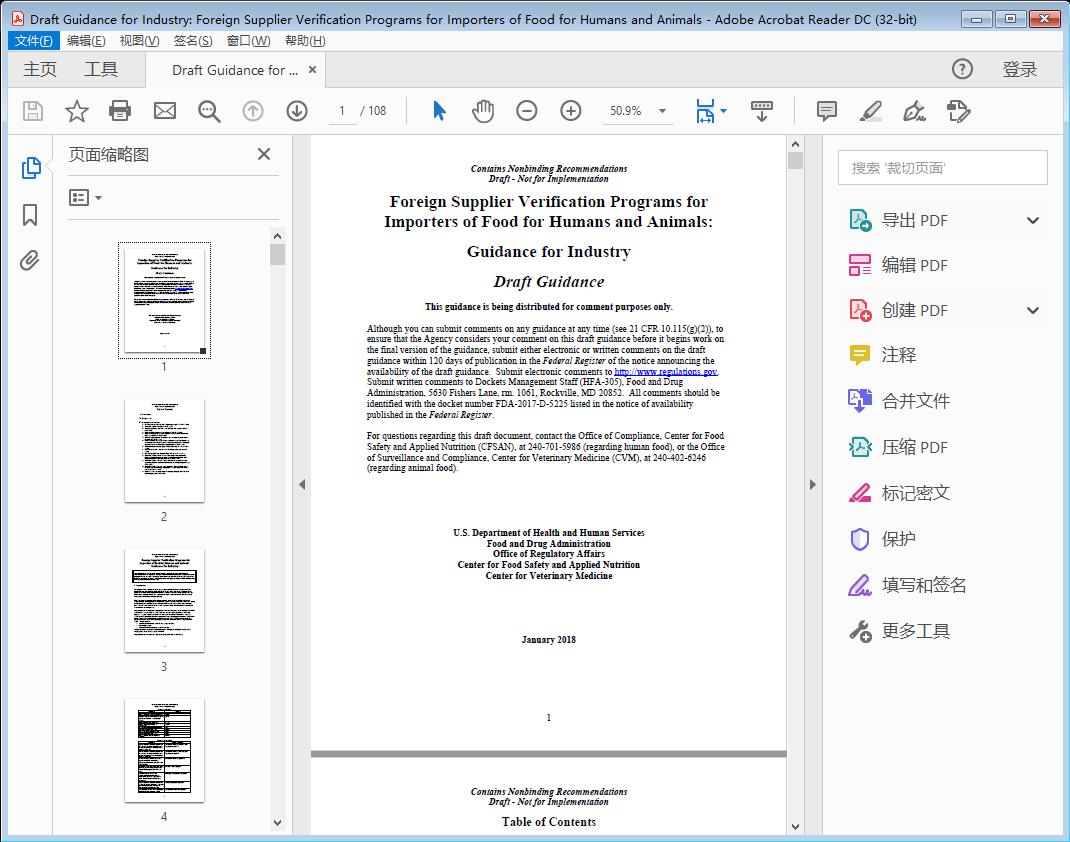The height and width of the screenshot is (842, 1070).
Task: Click the zoom out minus icon
Action: 527,111
